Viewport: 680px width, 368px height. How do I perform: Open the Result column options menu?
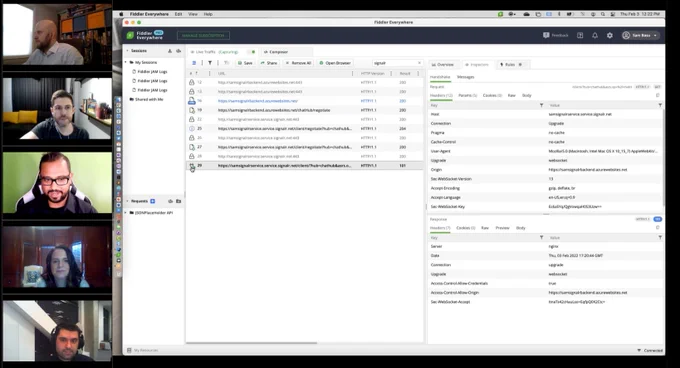[418, 74]
